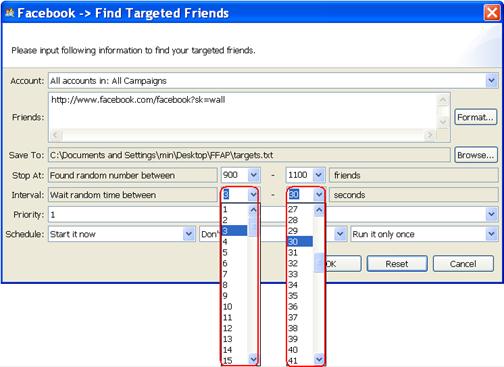Click the Friends URL text area
This screenshot has width=504, height=367.
click(243, 111)
